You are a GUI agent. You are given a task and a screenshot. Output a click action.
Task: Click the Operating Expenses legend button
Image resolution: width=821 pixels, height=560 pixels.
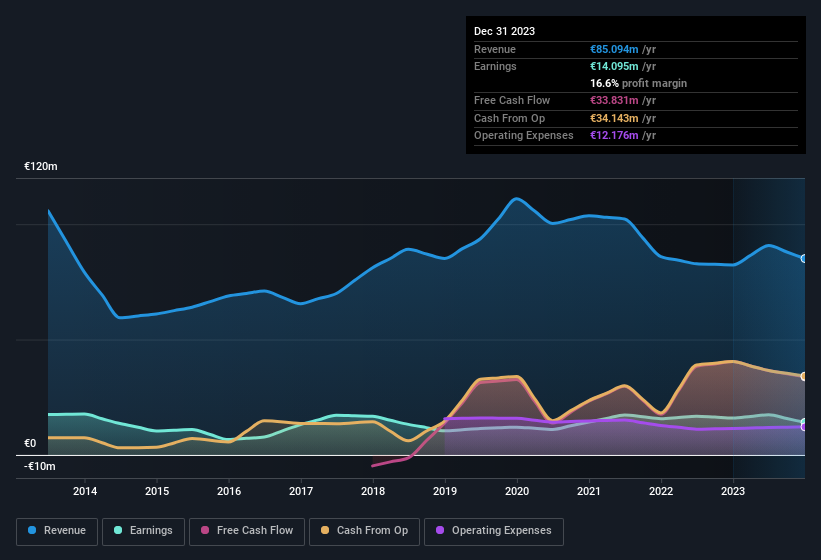(x=493, y=530)
